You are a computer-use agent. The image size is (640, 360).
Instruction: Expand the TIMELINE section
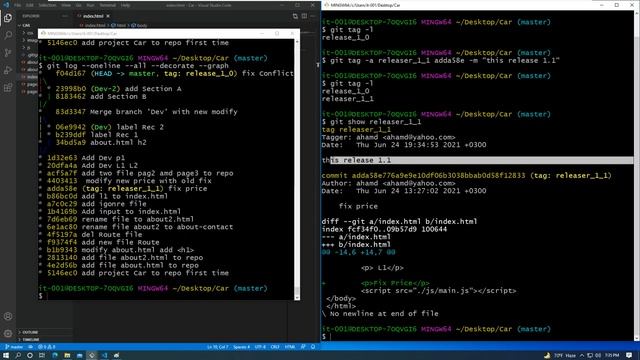(30, 339)
